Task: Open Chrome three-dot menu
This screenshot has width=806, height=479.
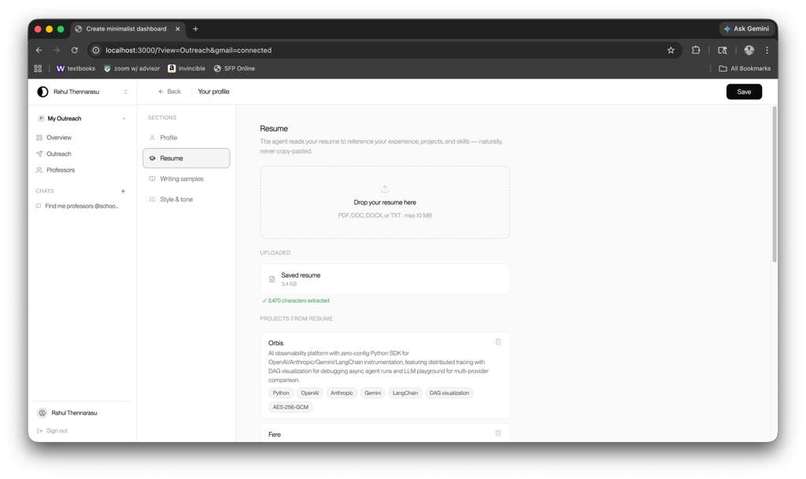Action: [767, 50]
